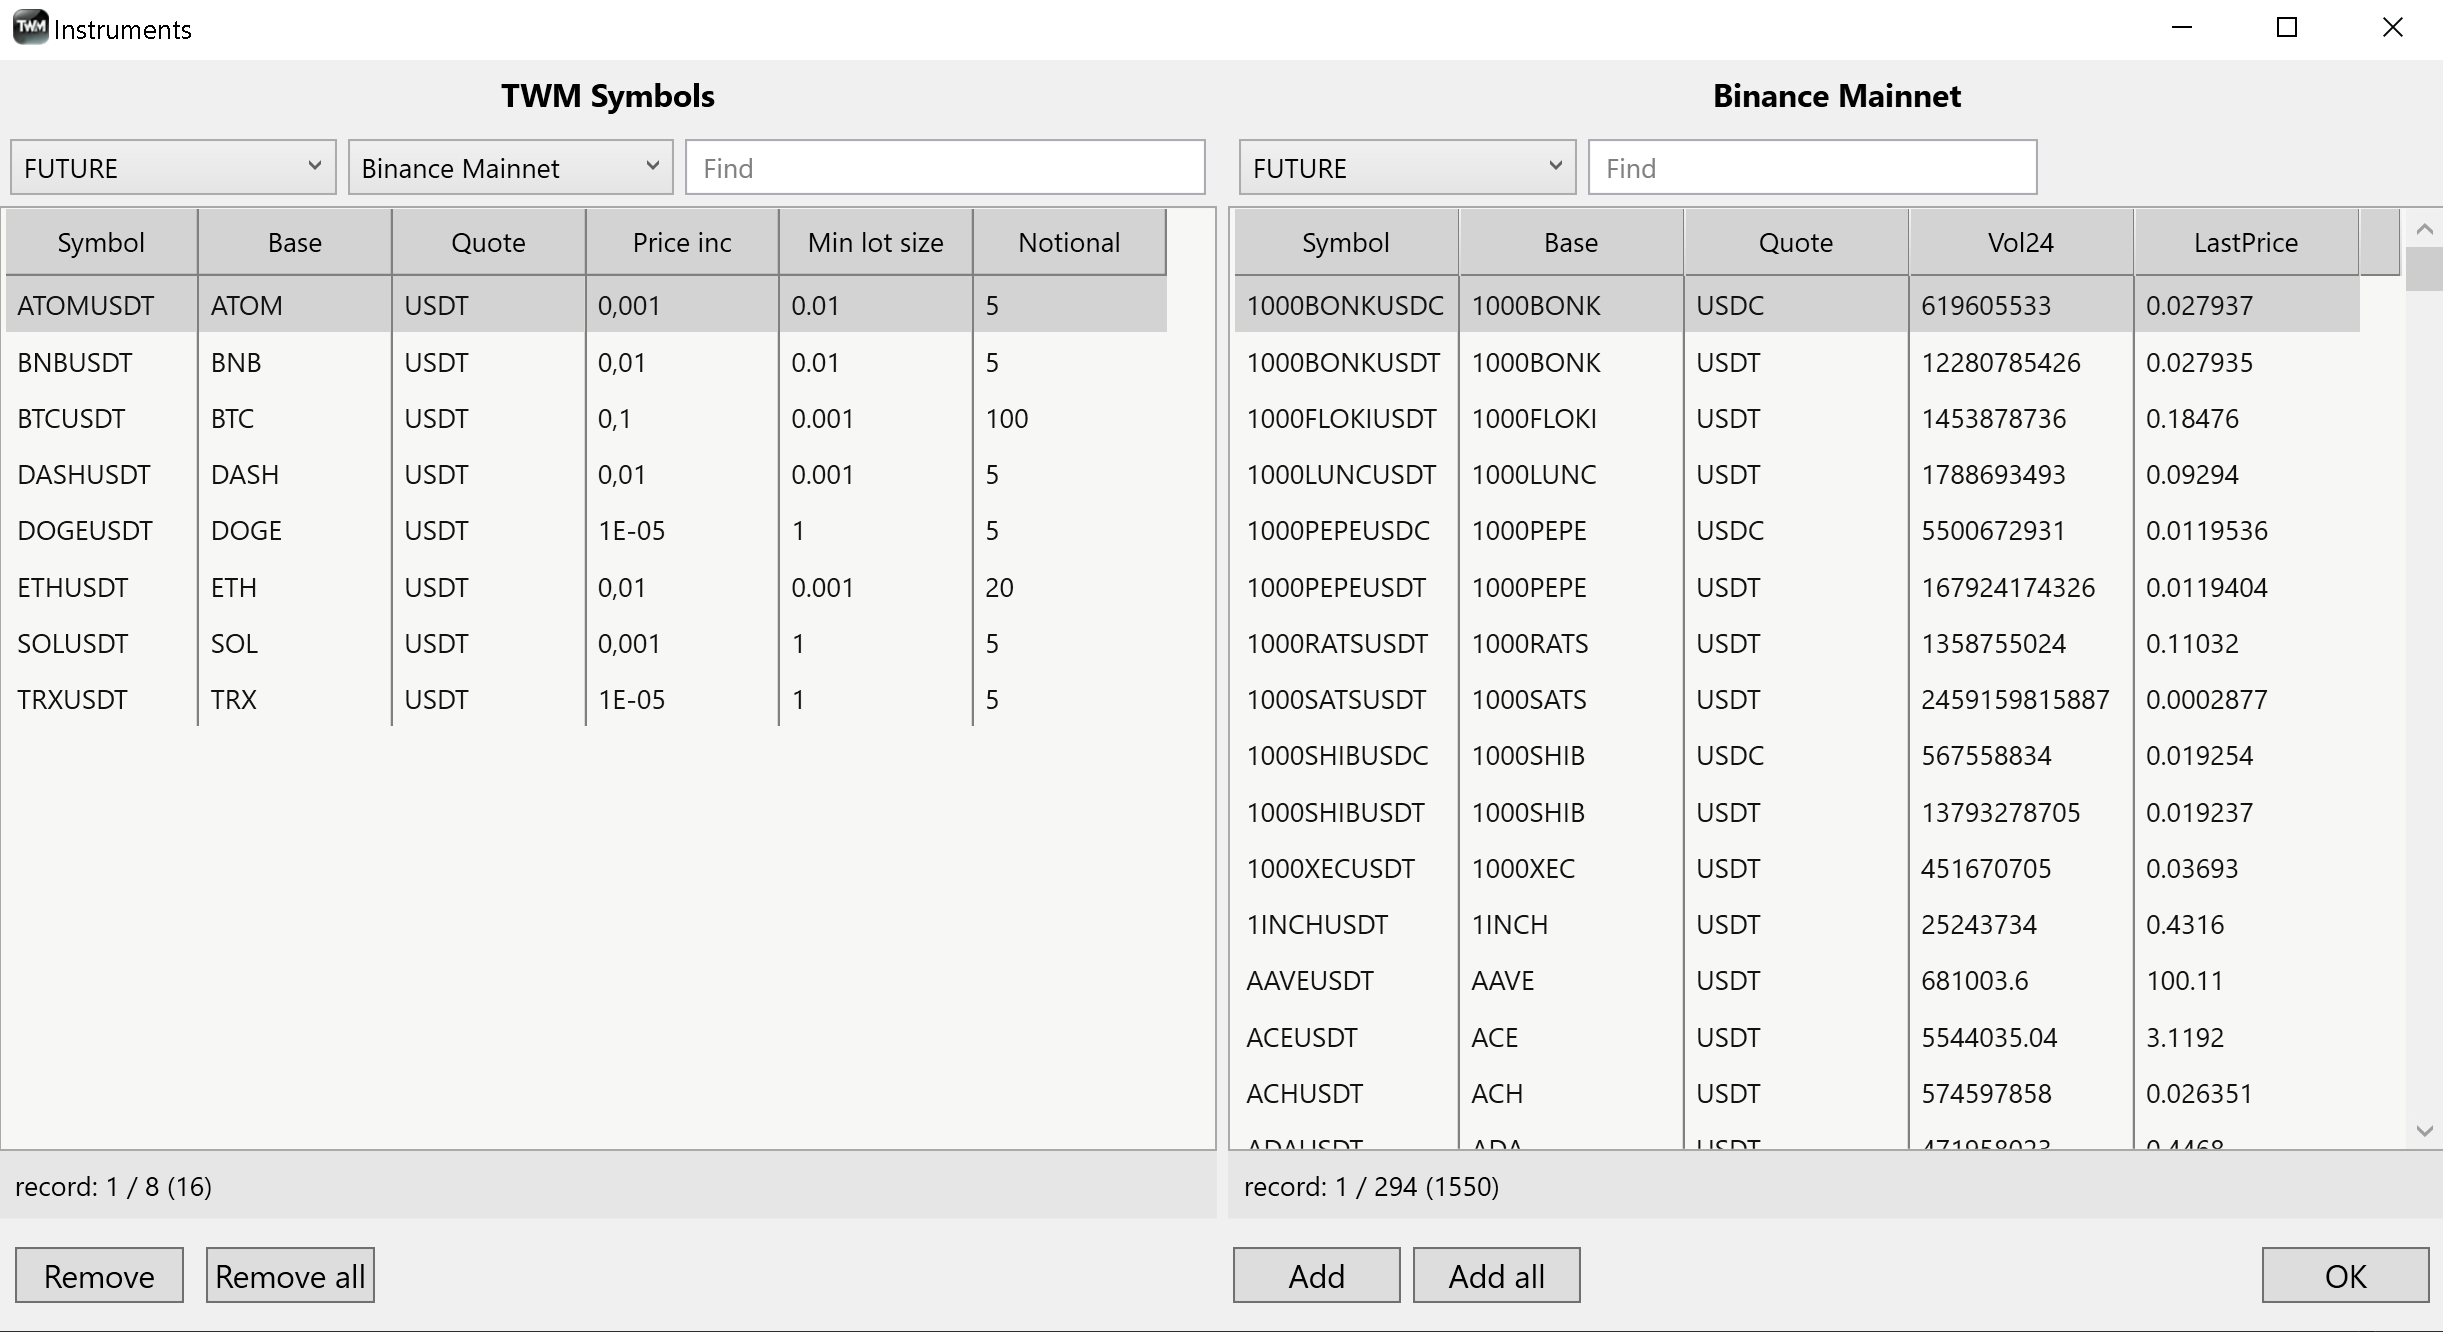
Task: Click LastPrice 100.11 in AAVEUSDT row
Action: tap(2184, 980)
